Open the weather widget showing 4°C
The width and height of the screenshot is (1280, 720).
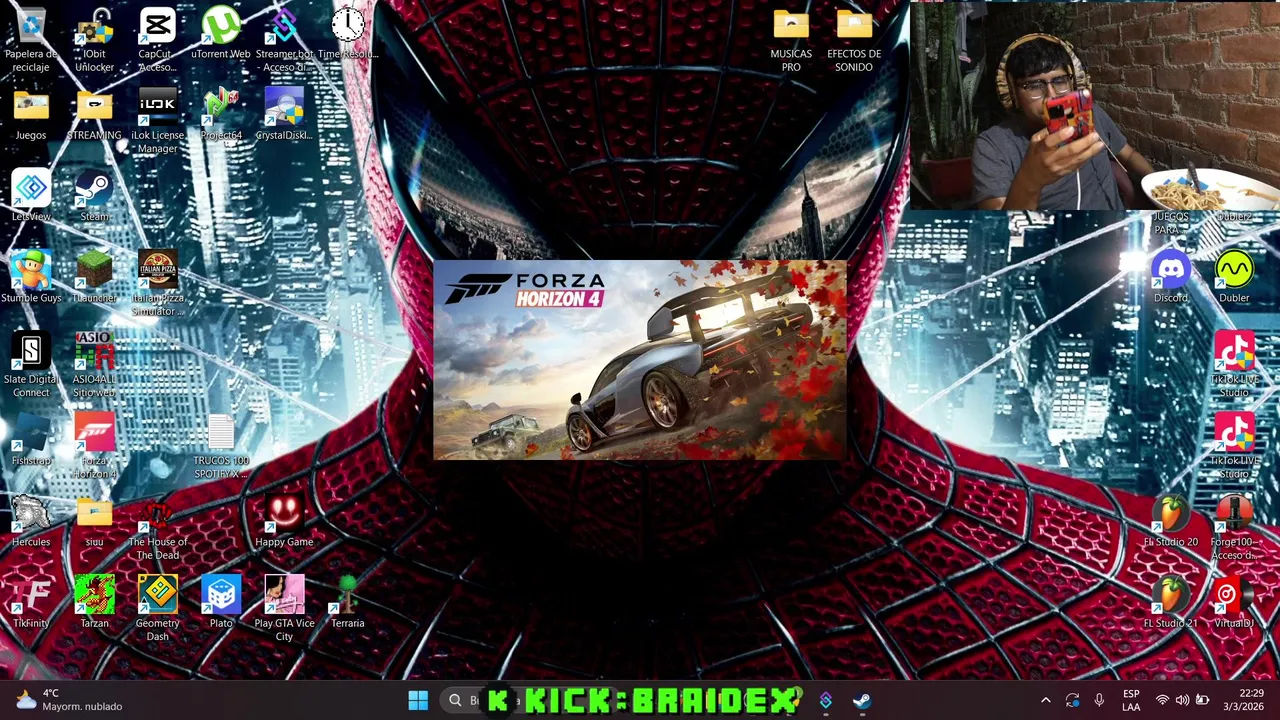point(68,700)
